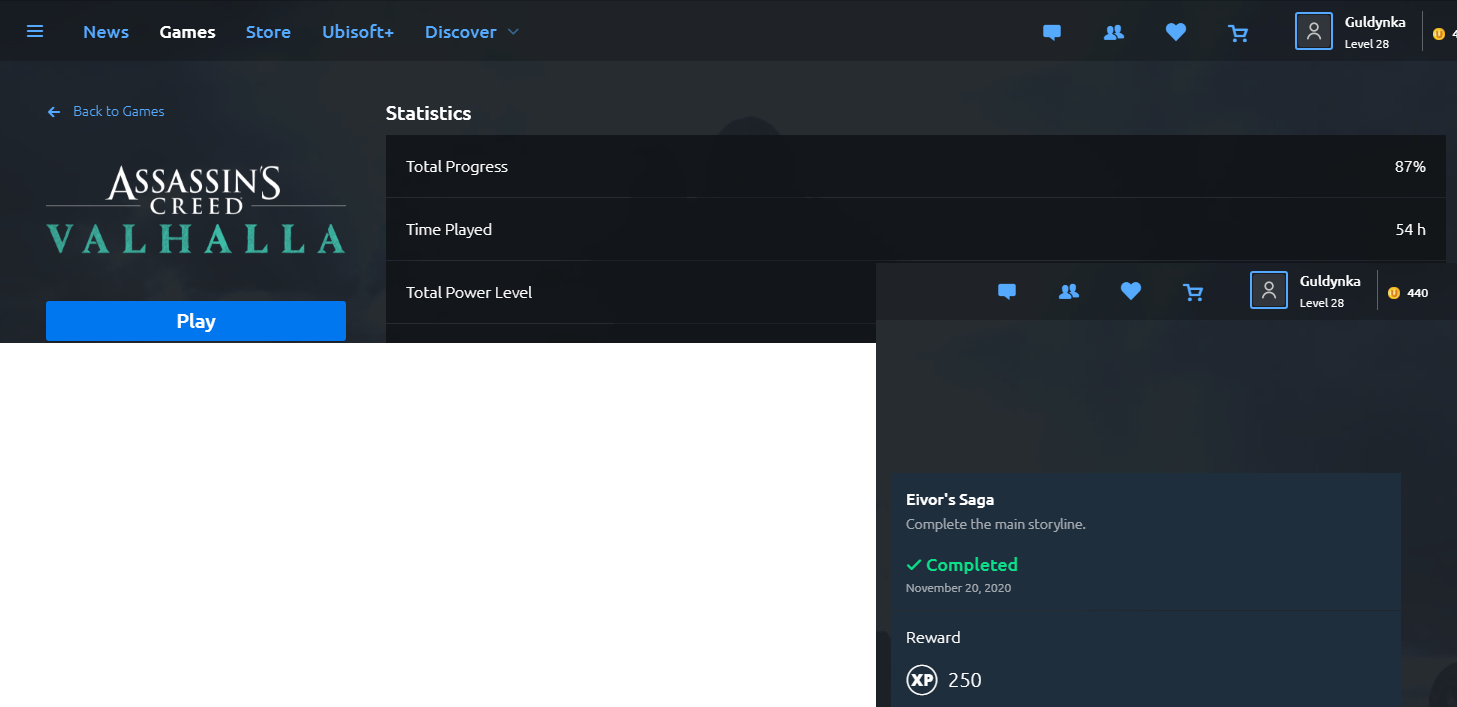Click 'Complete the main storyline.' text
Image resolution: width=1457 pixels, height=707 pixels.
996,524
